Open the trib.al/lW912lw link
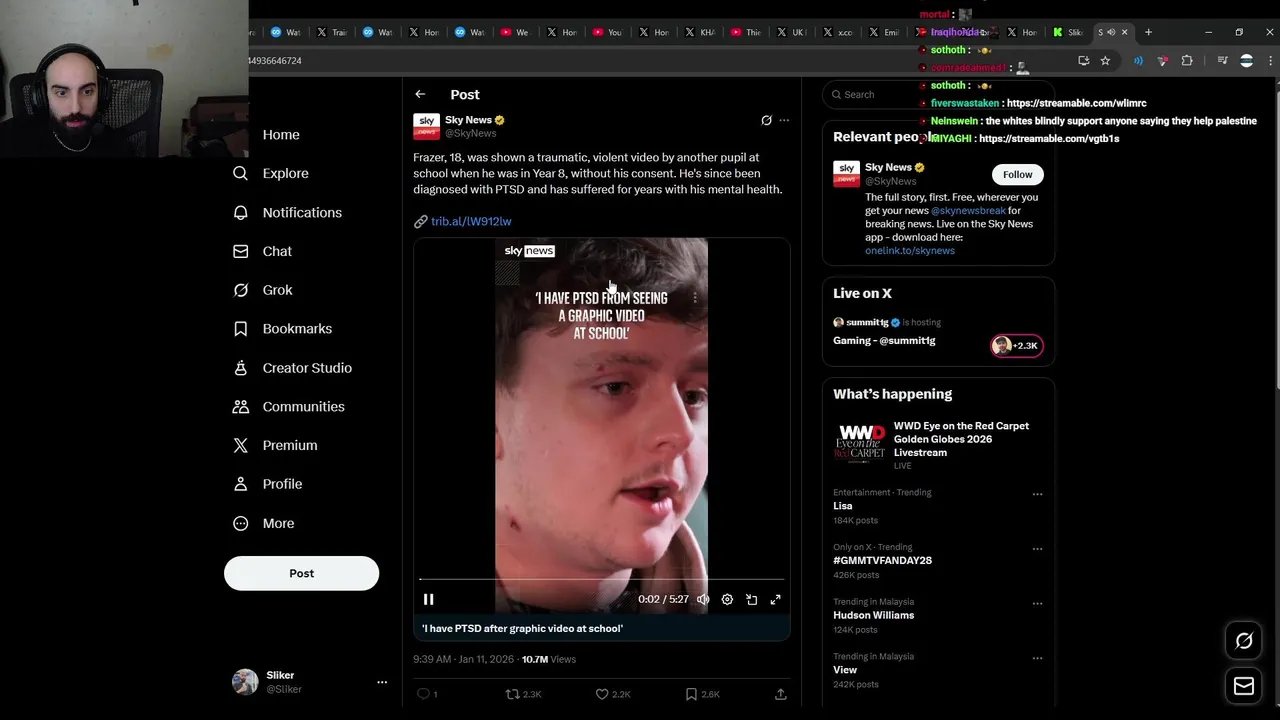Image resolution: width=1280 pixels, height=720 pixels. tap(471, 221)
